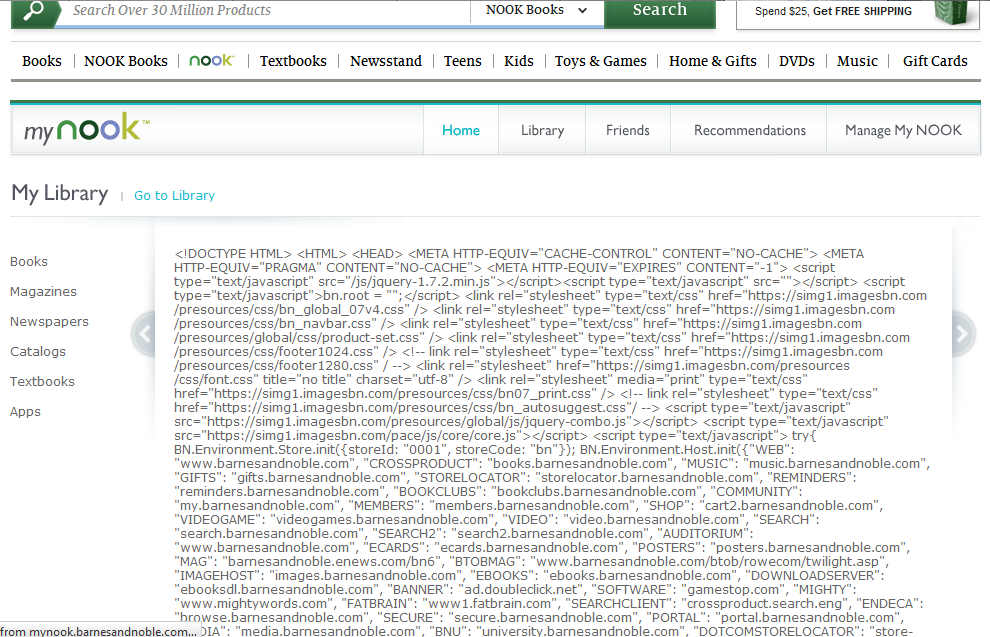Switch to the Library tab

coord(542,130)
